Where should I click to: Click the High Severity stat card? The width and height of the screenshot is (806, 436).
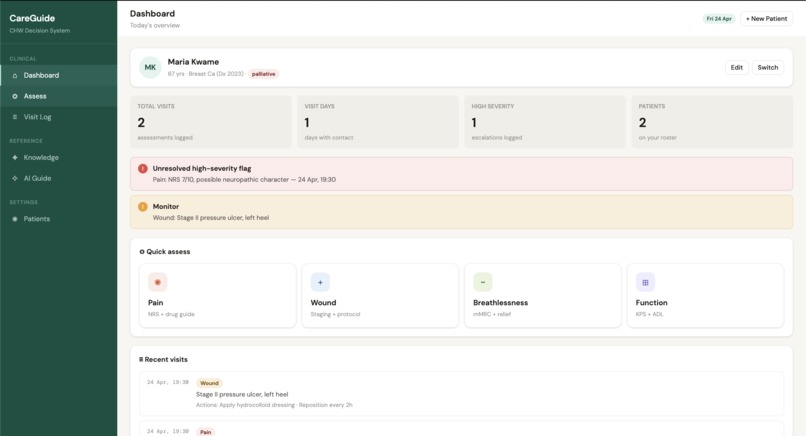(x=545, y=122)
